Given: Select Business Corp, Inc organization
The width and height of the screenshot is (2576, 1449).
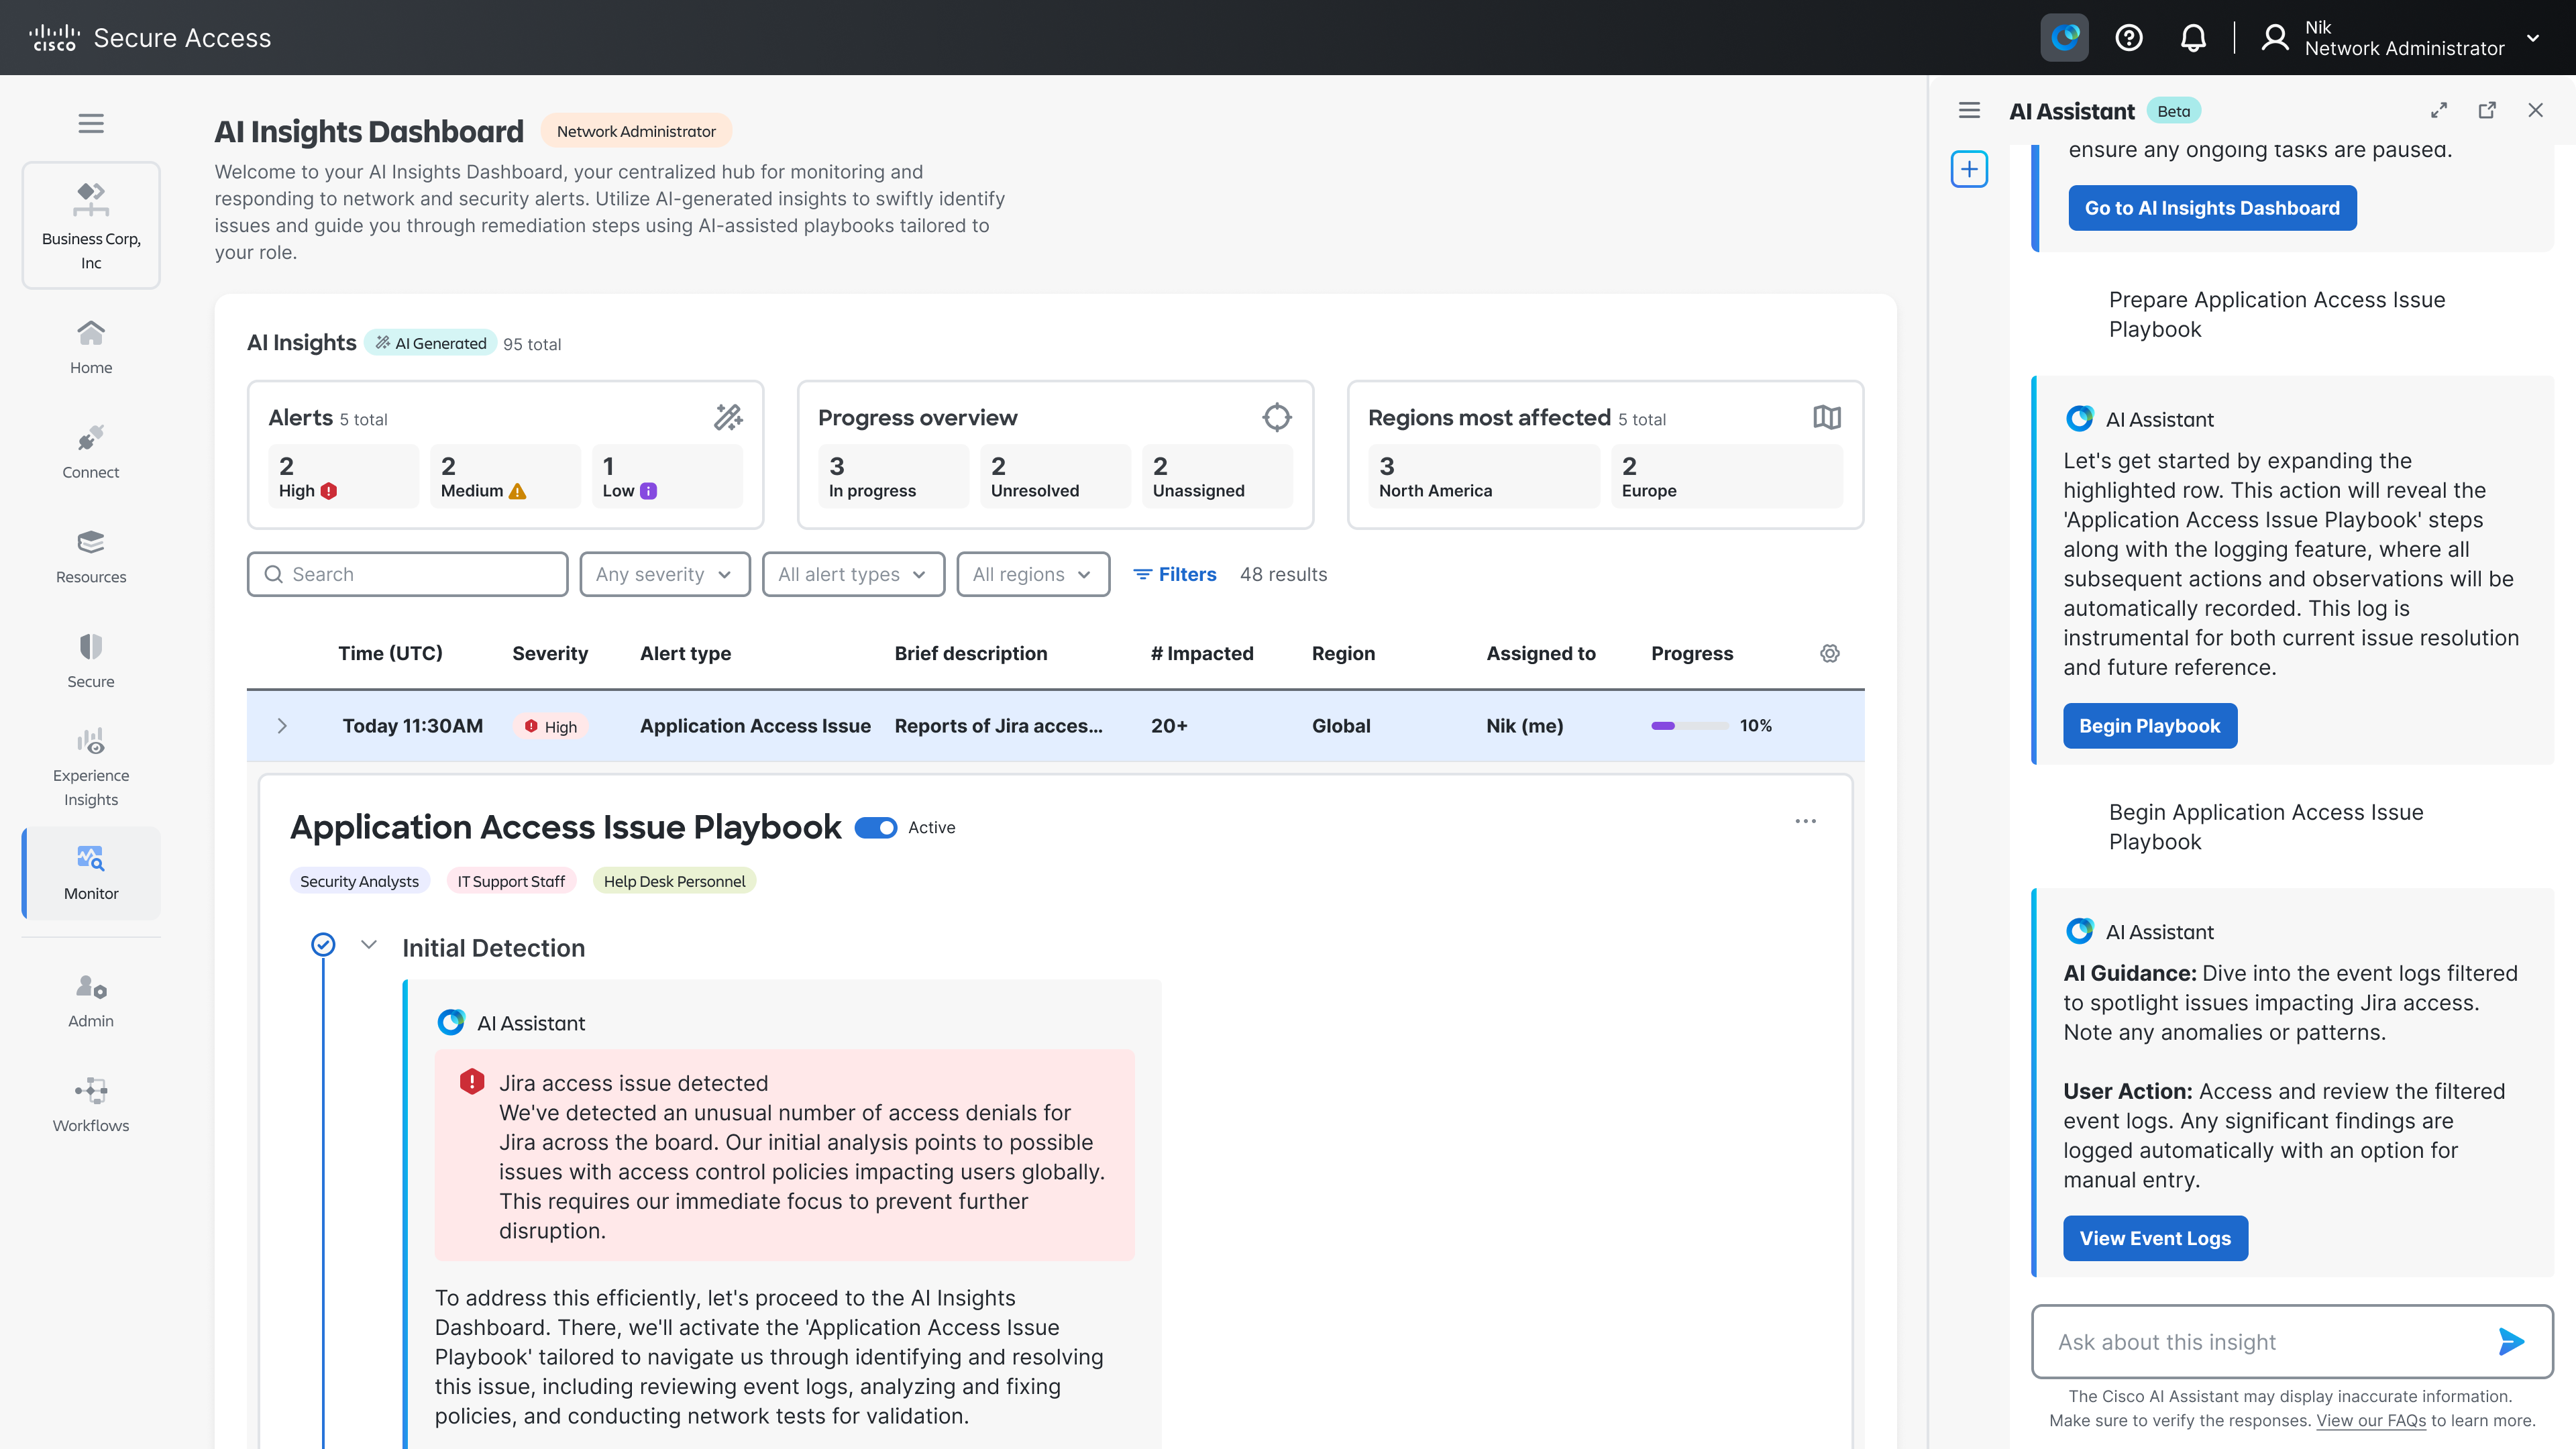Looking at the screenshot, I should click(x=91, y=226).
